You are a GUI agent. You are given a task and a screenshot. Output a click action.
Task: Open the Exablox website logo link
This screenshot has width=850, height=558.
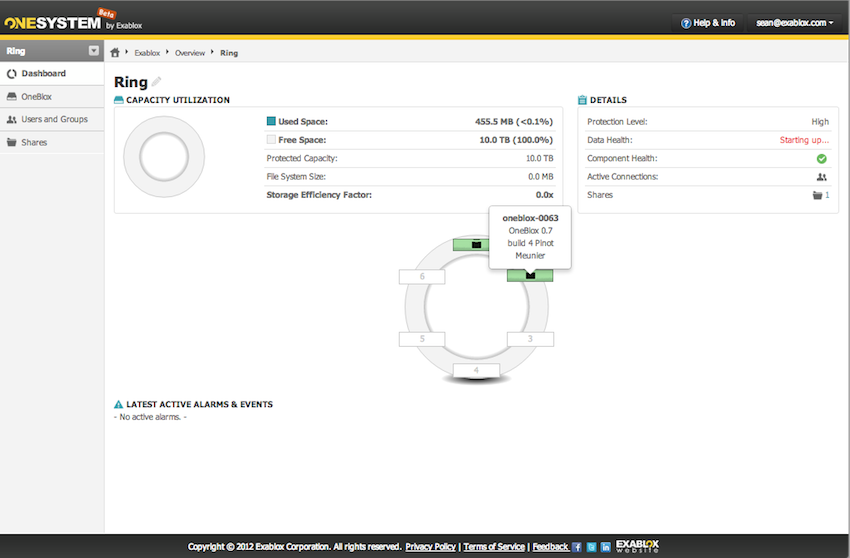(x=638, y=546)
